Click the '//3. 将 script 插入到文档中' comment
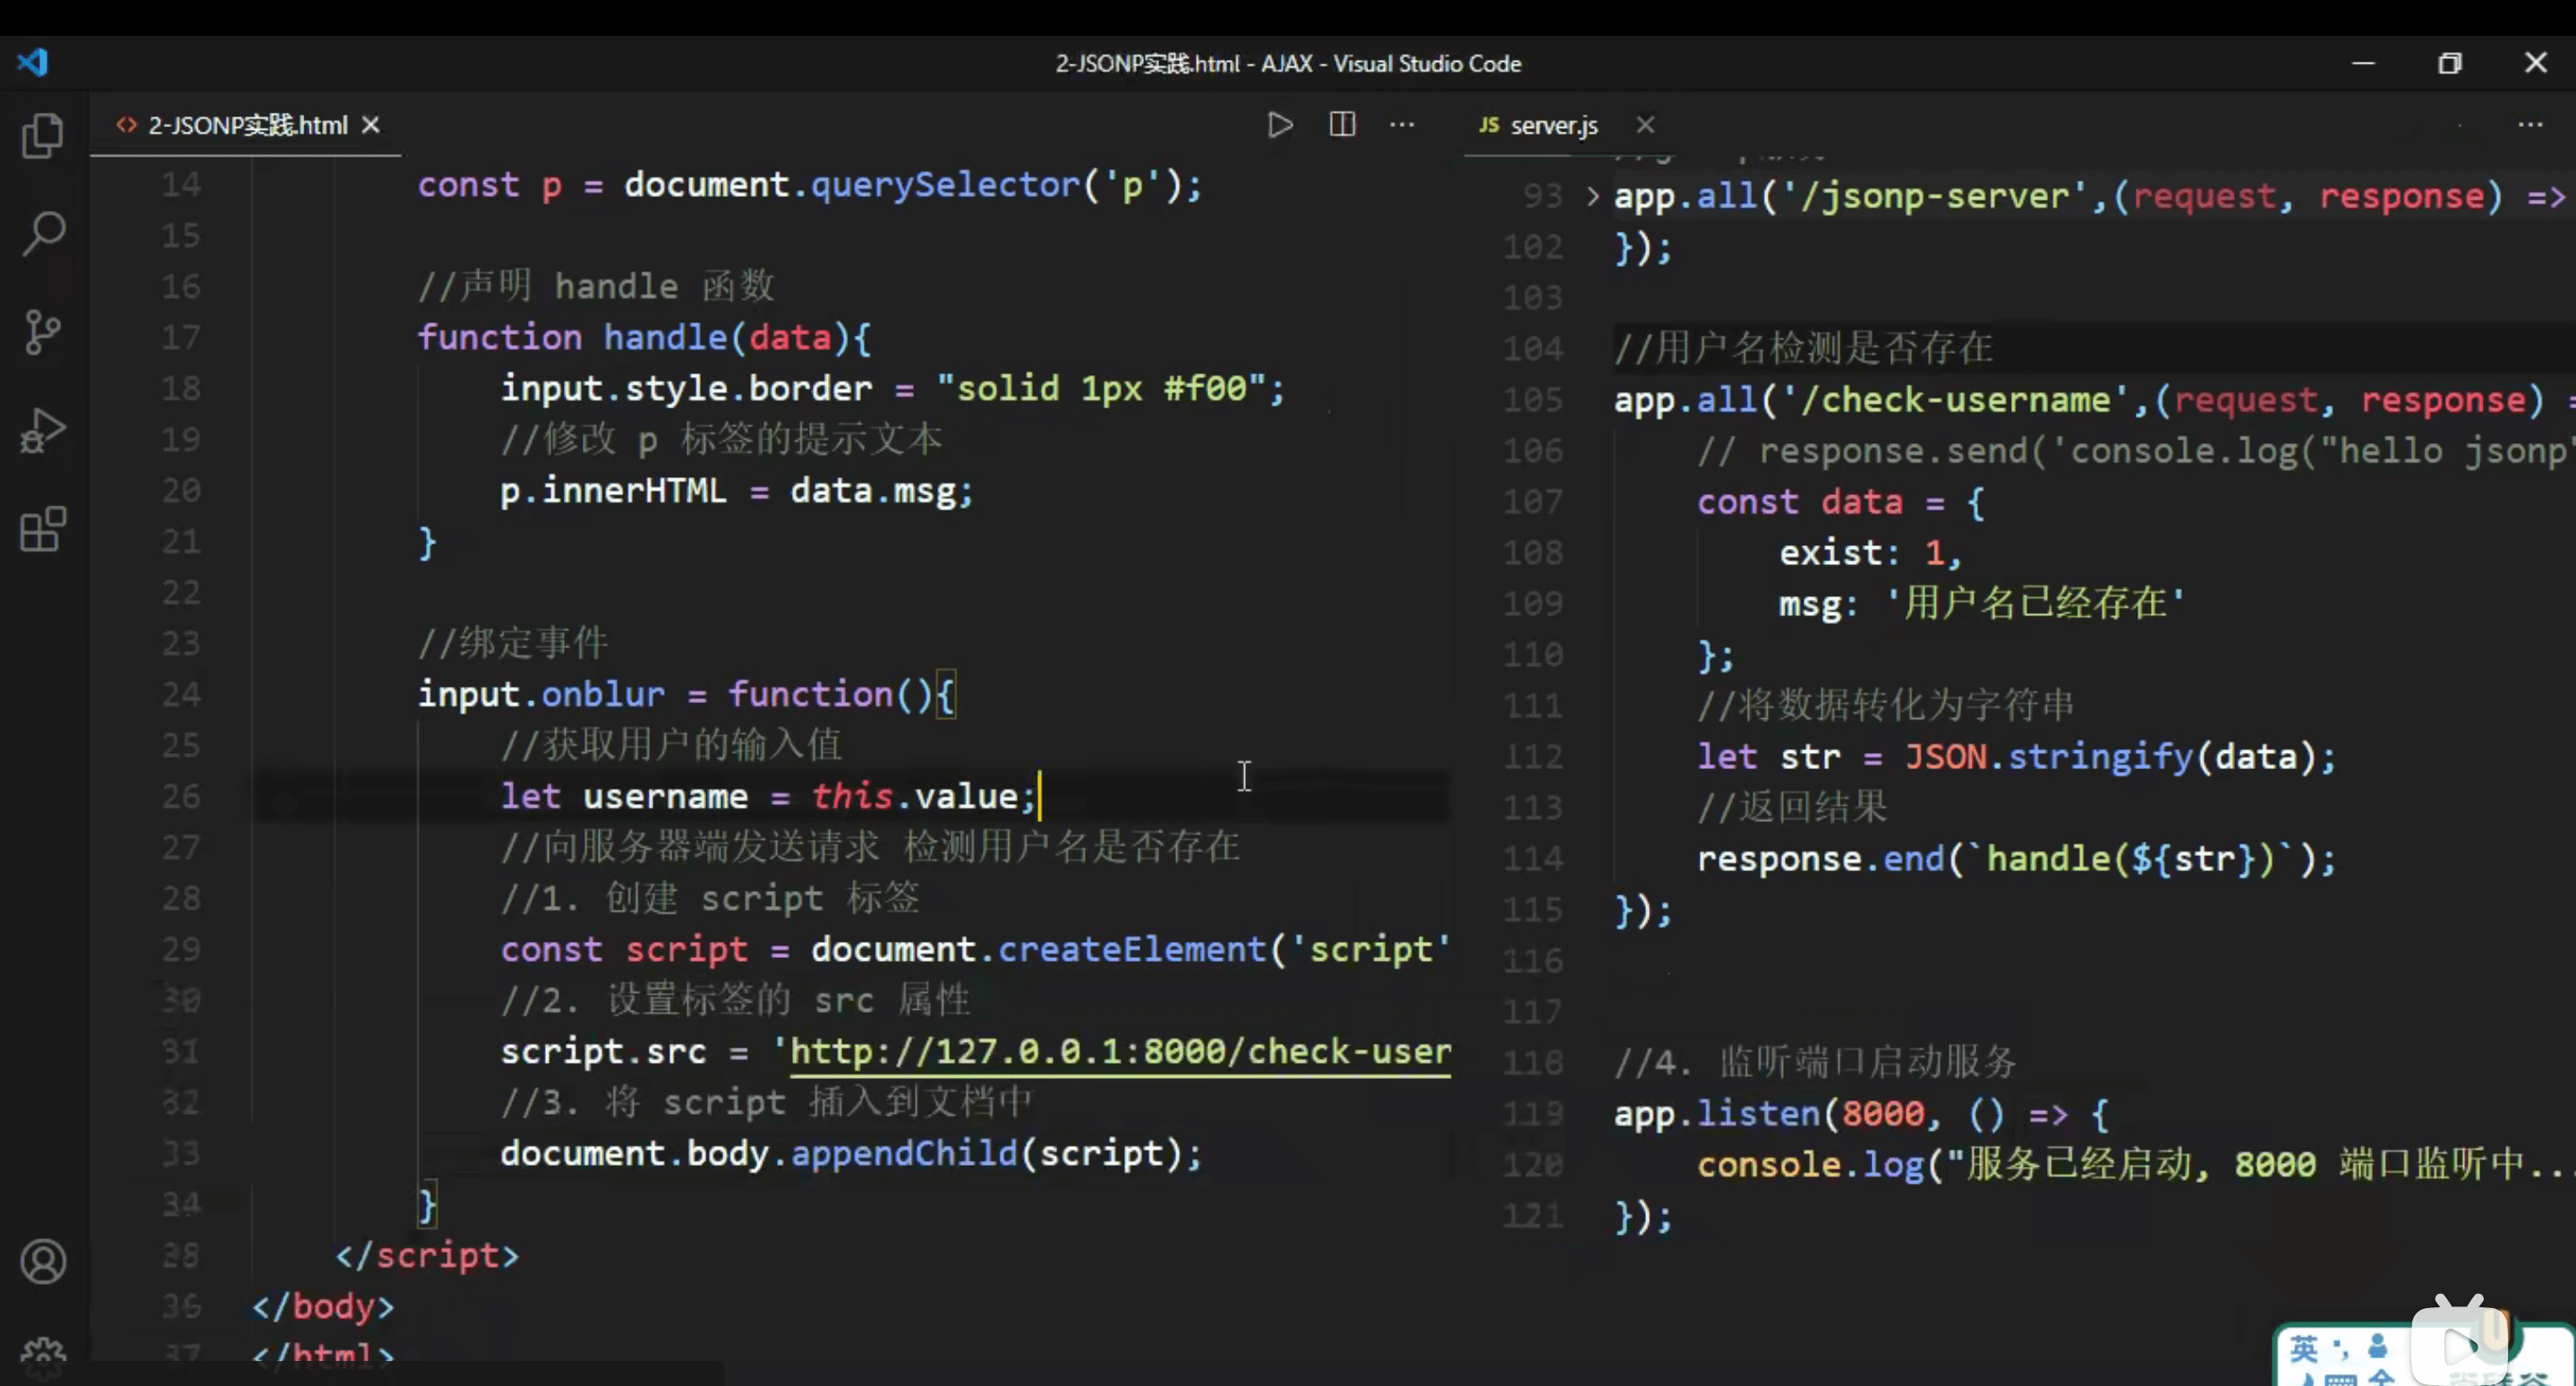This screenshot has height=1386, width=2576. pos(767,1103)
